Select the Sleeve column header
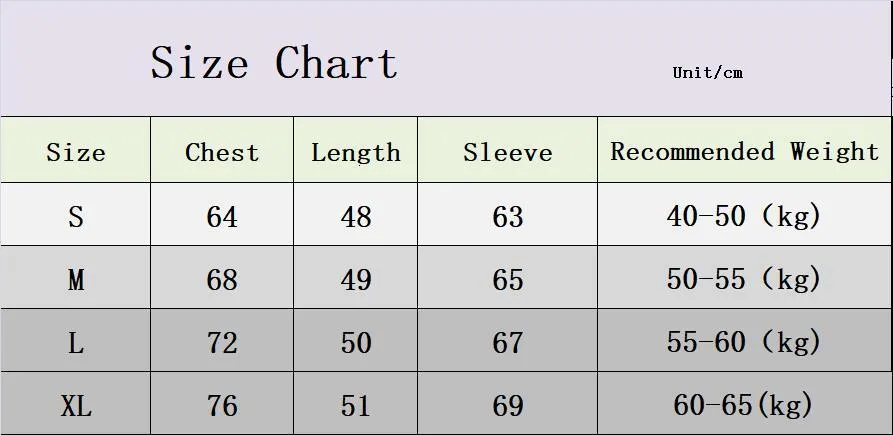Viewport: 893px width, 435px height. (508, 150)
